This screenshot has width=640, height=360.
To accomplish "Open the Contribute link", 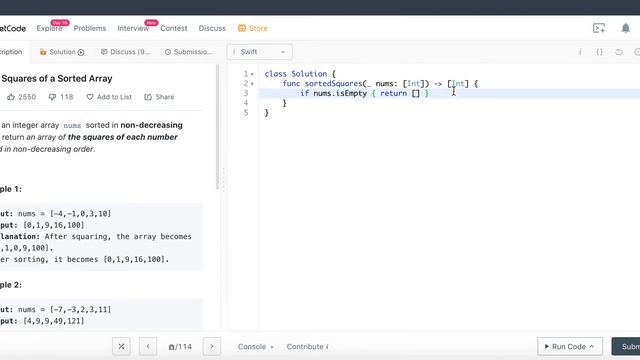I will [307, 347].
